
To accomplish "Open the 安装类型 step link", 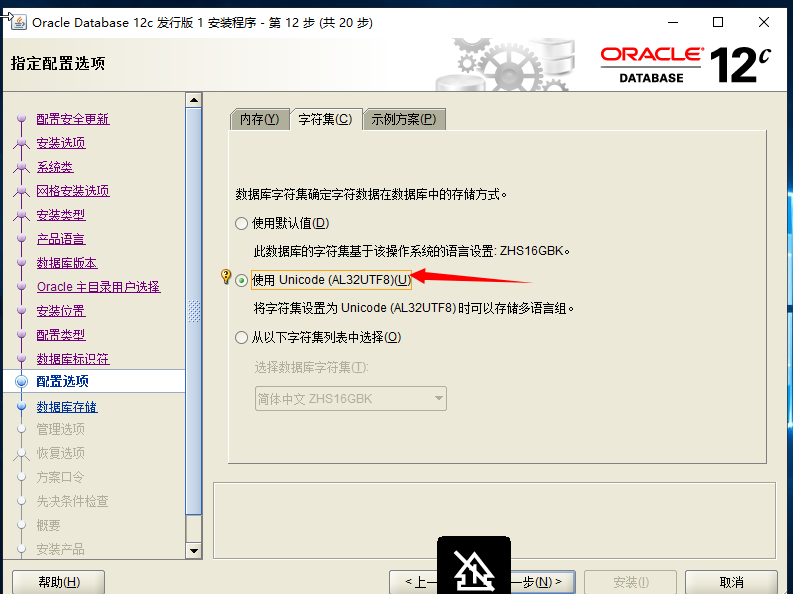I will pos(61,215).
